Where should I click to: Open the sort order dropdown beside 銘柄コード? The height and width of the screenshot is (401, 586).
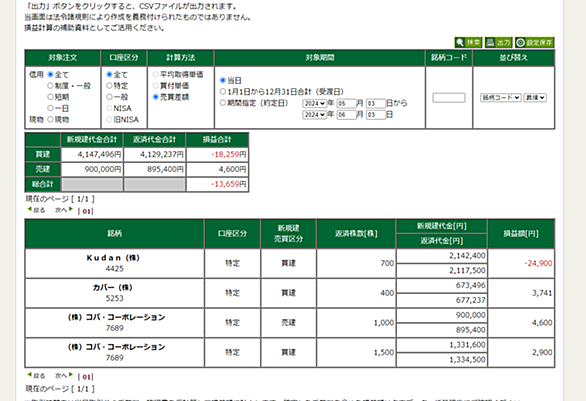[535, 98]
